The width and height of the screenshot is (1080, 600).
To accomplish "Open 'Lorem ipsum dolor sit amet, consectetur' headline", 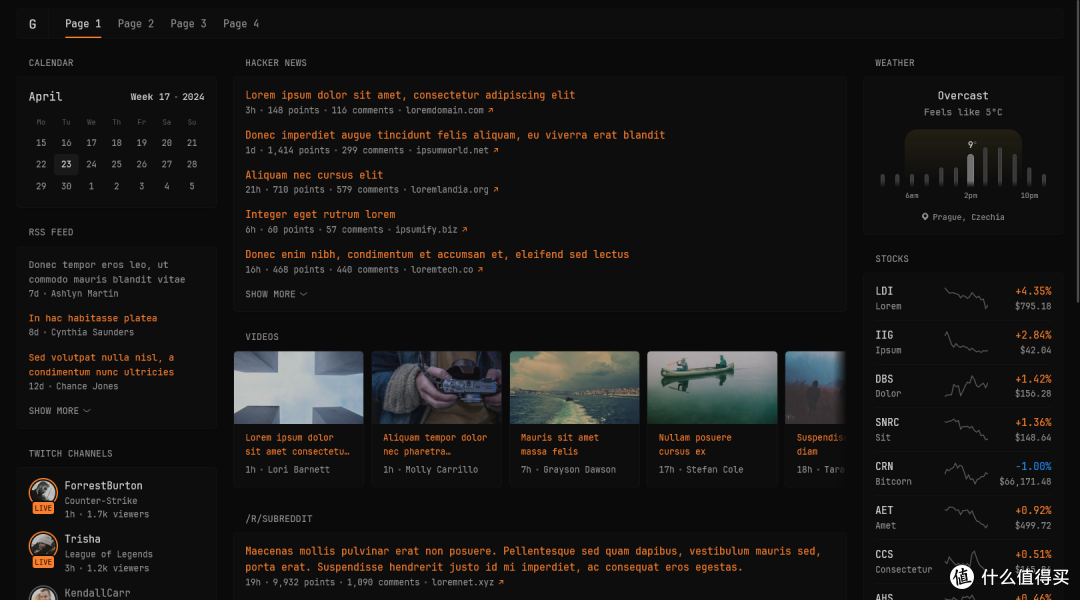I will point(410,95).
